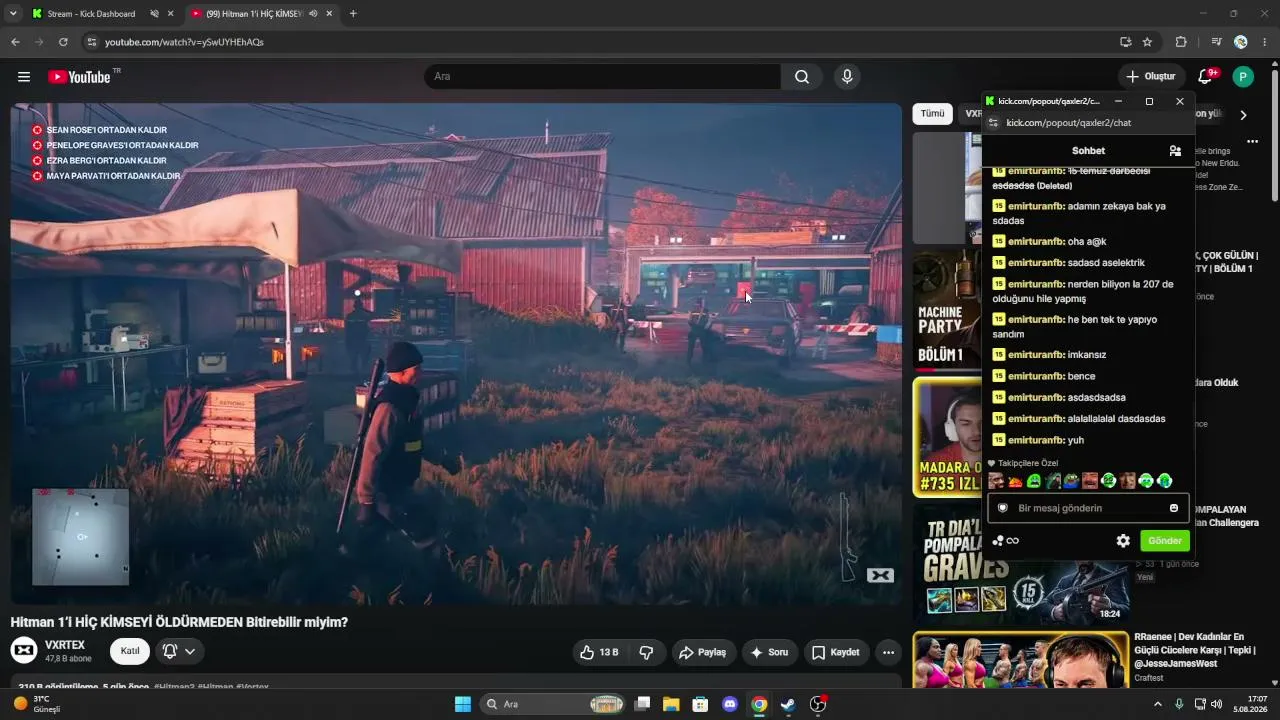Open Steam from the taskbar
Screen dimensions: 1280x720
pos(788,704)
